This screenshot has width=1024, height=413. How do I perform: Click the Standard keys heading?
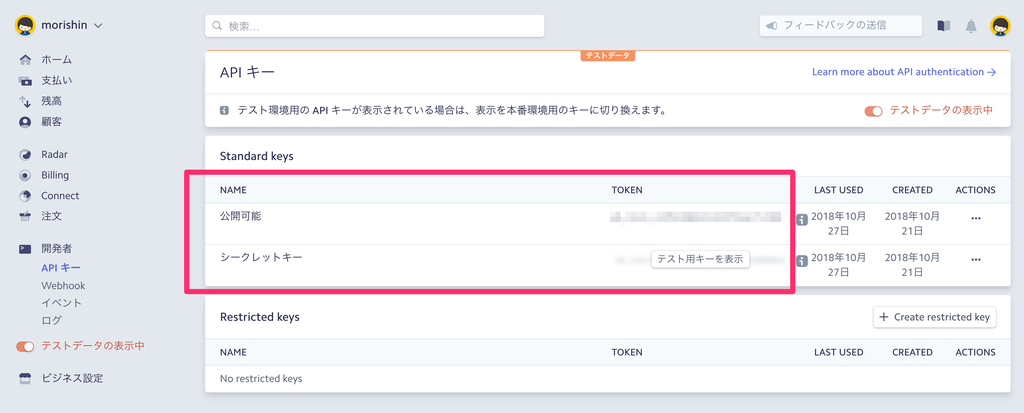[257, 156]
